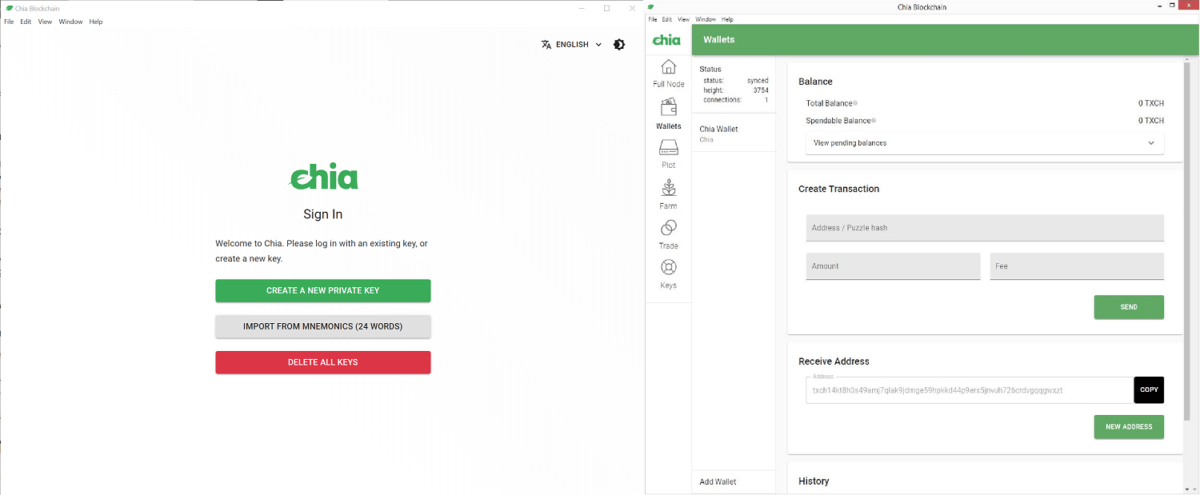Open Plot section in sidebar
Viewport: 1200px width, 495px height.
coord(668,154)
